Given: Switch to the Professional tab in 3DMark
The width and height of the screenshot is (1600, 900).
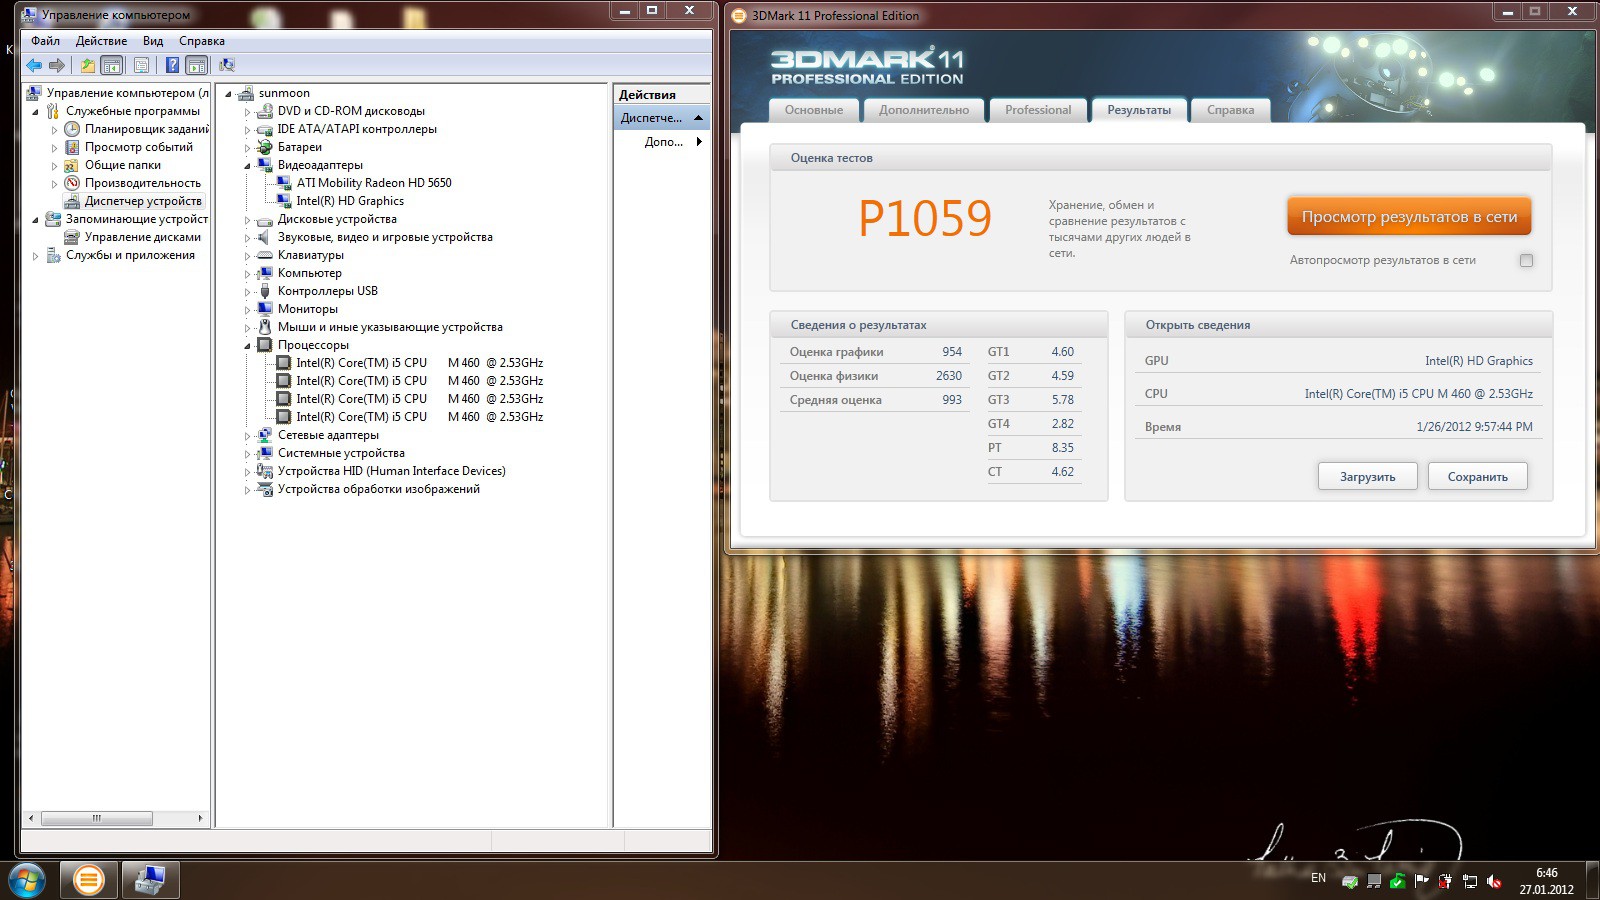Looking at the screenshot, I should pos(1038,110).
